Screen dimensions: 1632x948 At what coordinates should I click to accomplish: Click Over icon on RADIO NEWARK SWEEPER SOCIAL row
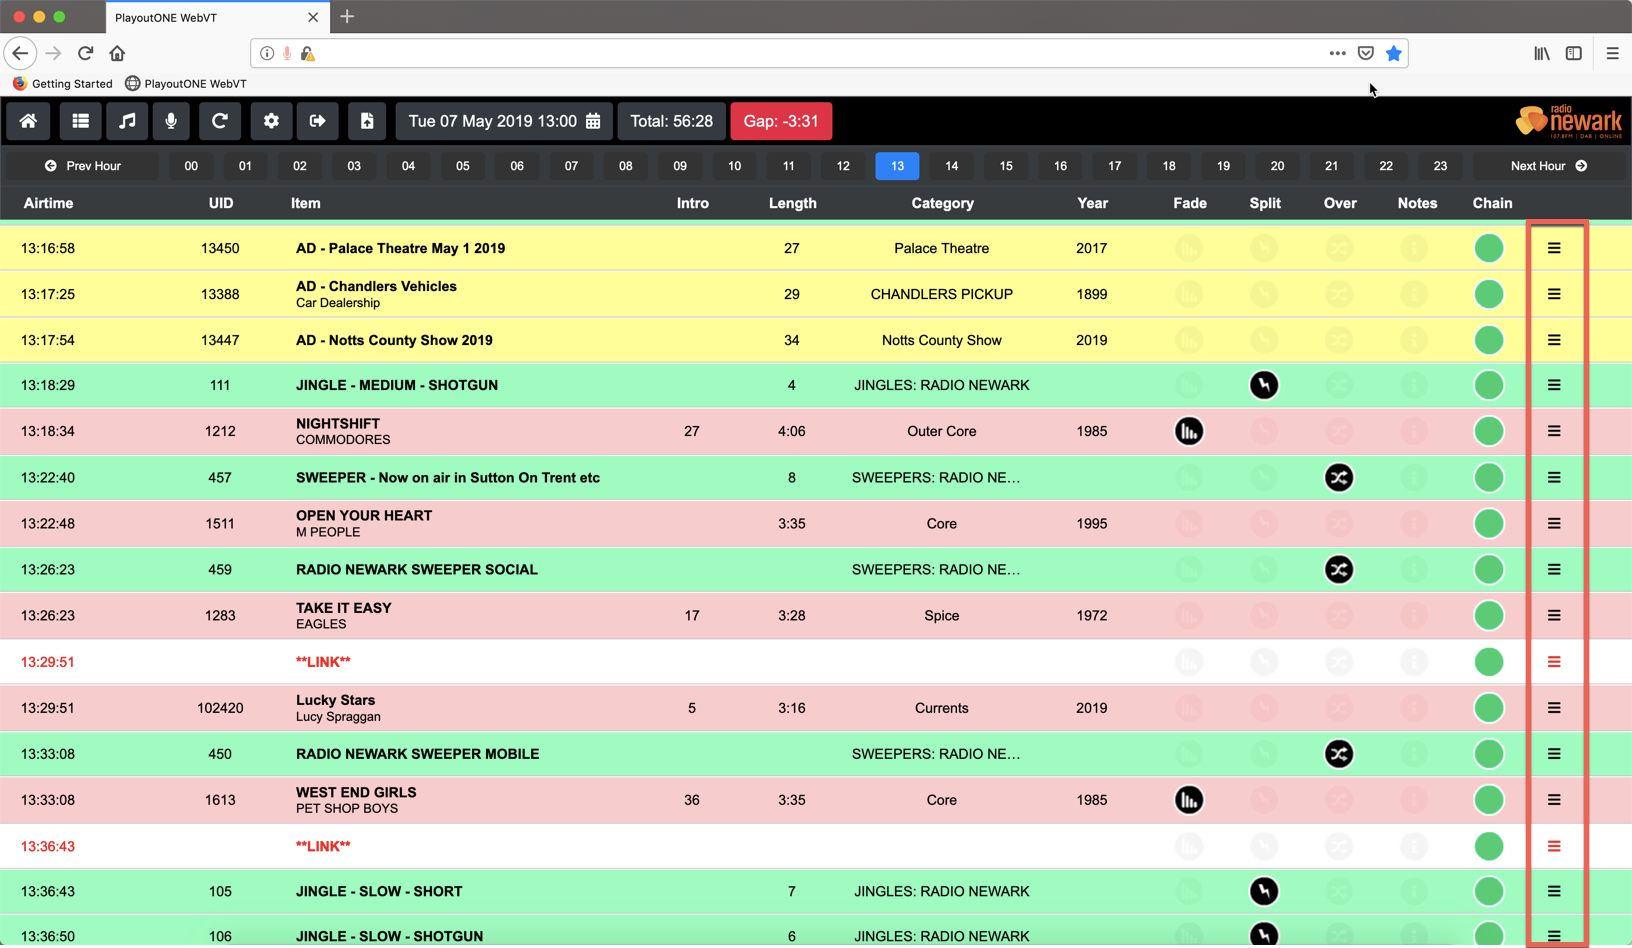1339,569
